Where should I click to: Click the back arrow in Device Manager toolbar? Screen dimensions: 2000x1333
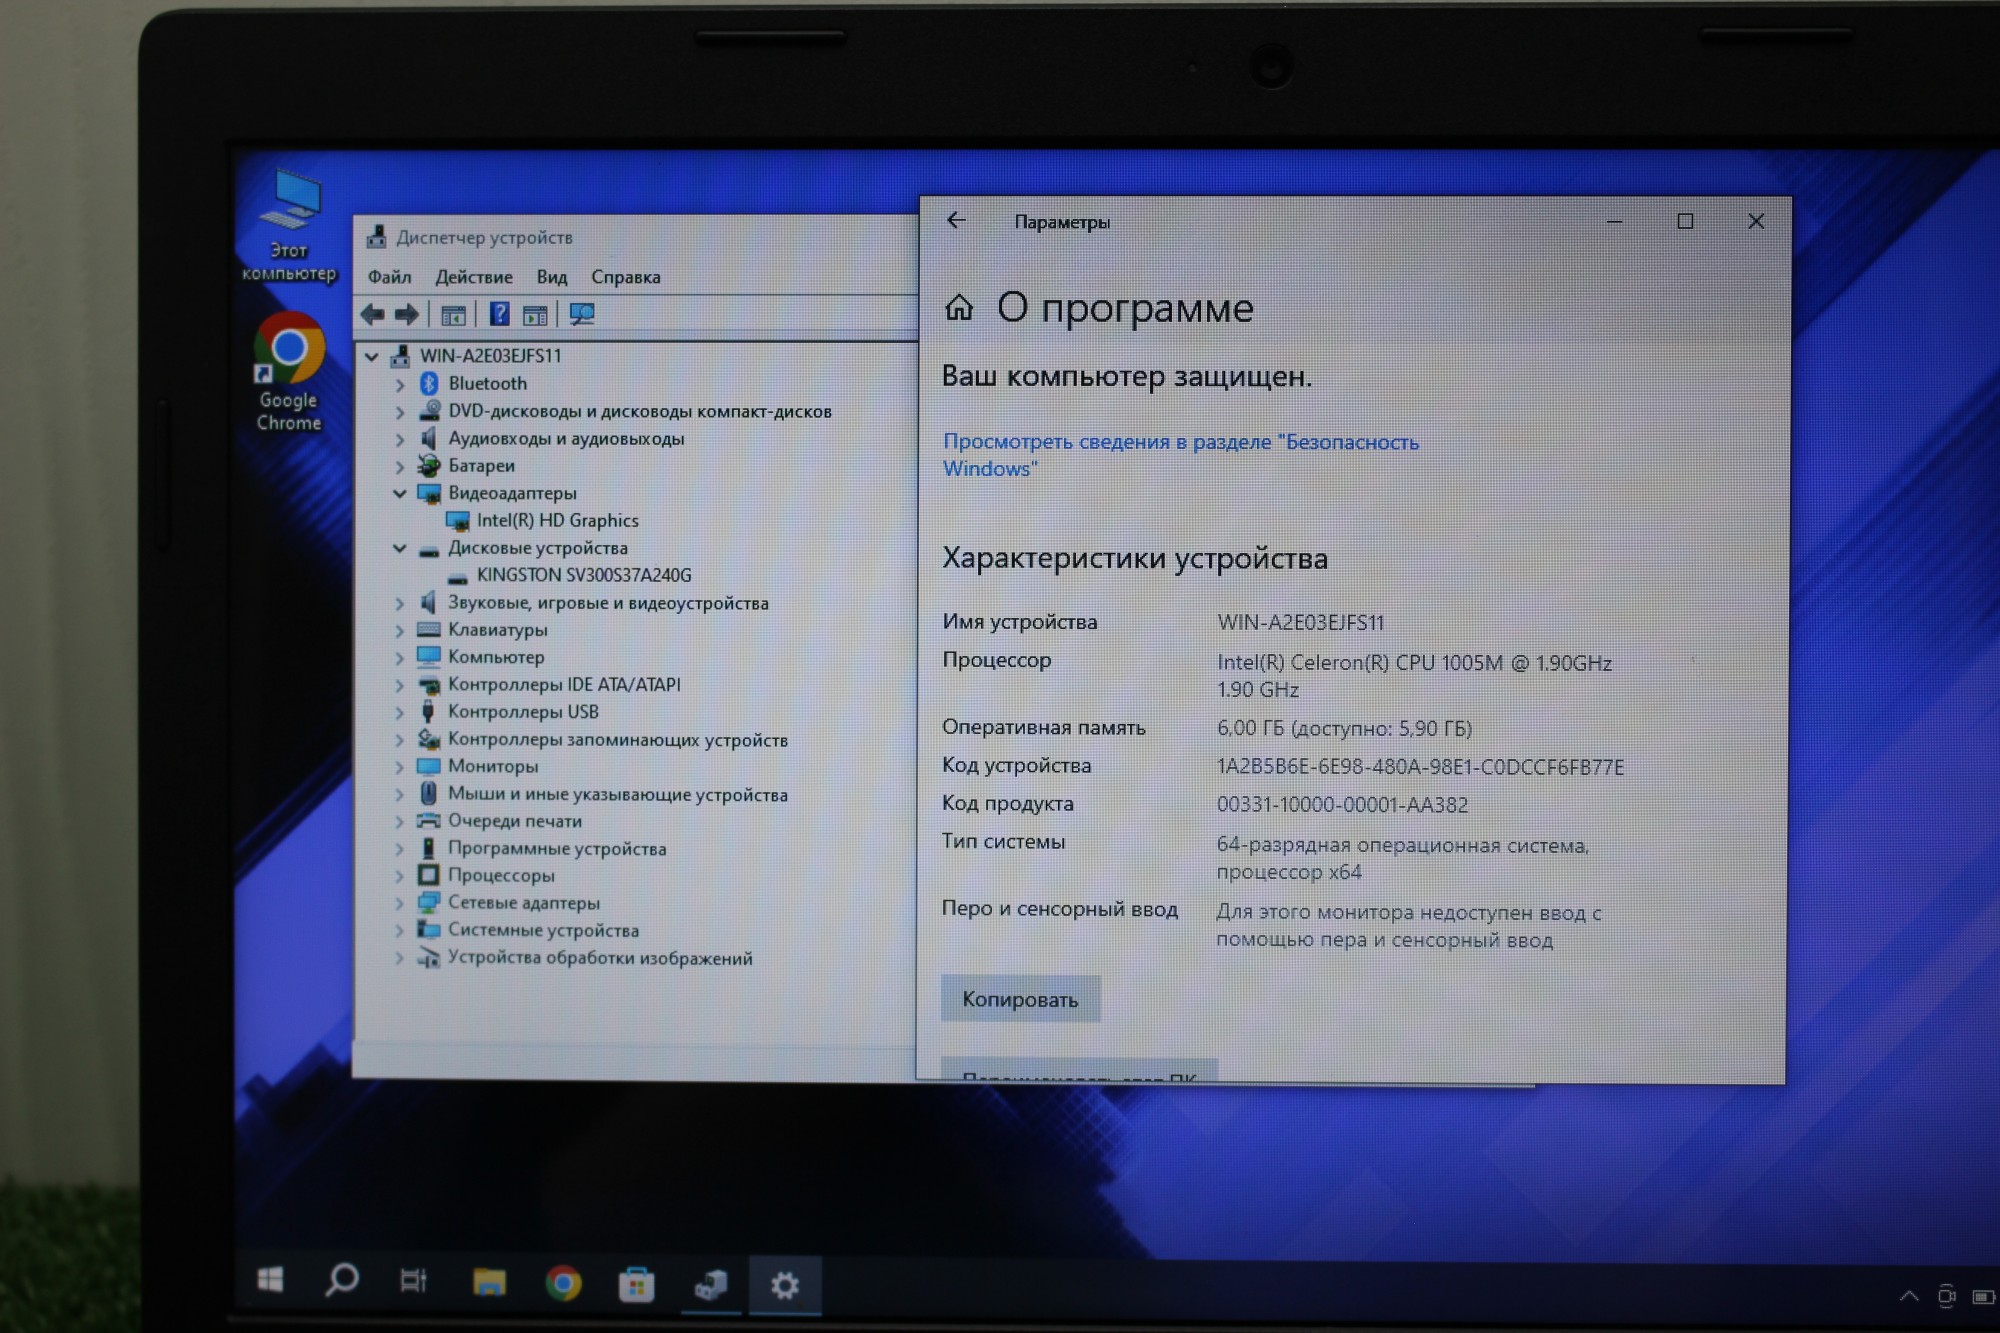[x=373, y=315]
